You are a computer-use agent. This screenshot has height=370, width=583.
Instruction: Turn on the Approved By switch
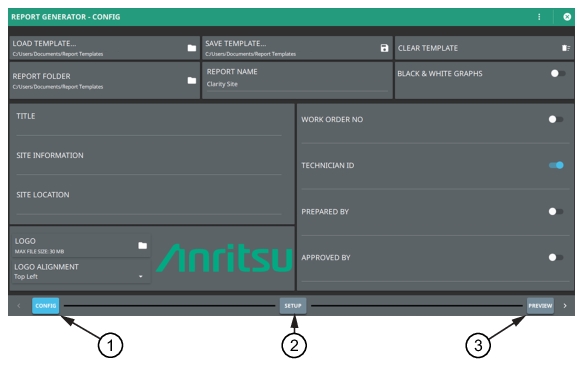[x=555, y=257]
